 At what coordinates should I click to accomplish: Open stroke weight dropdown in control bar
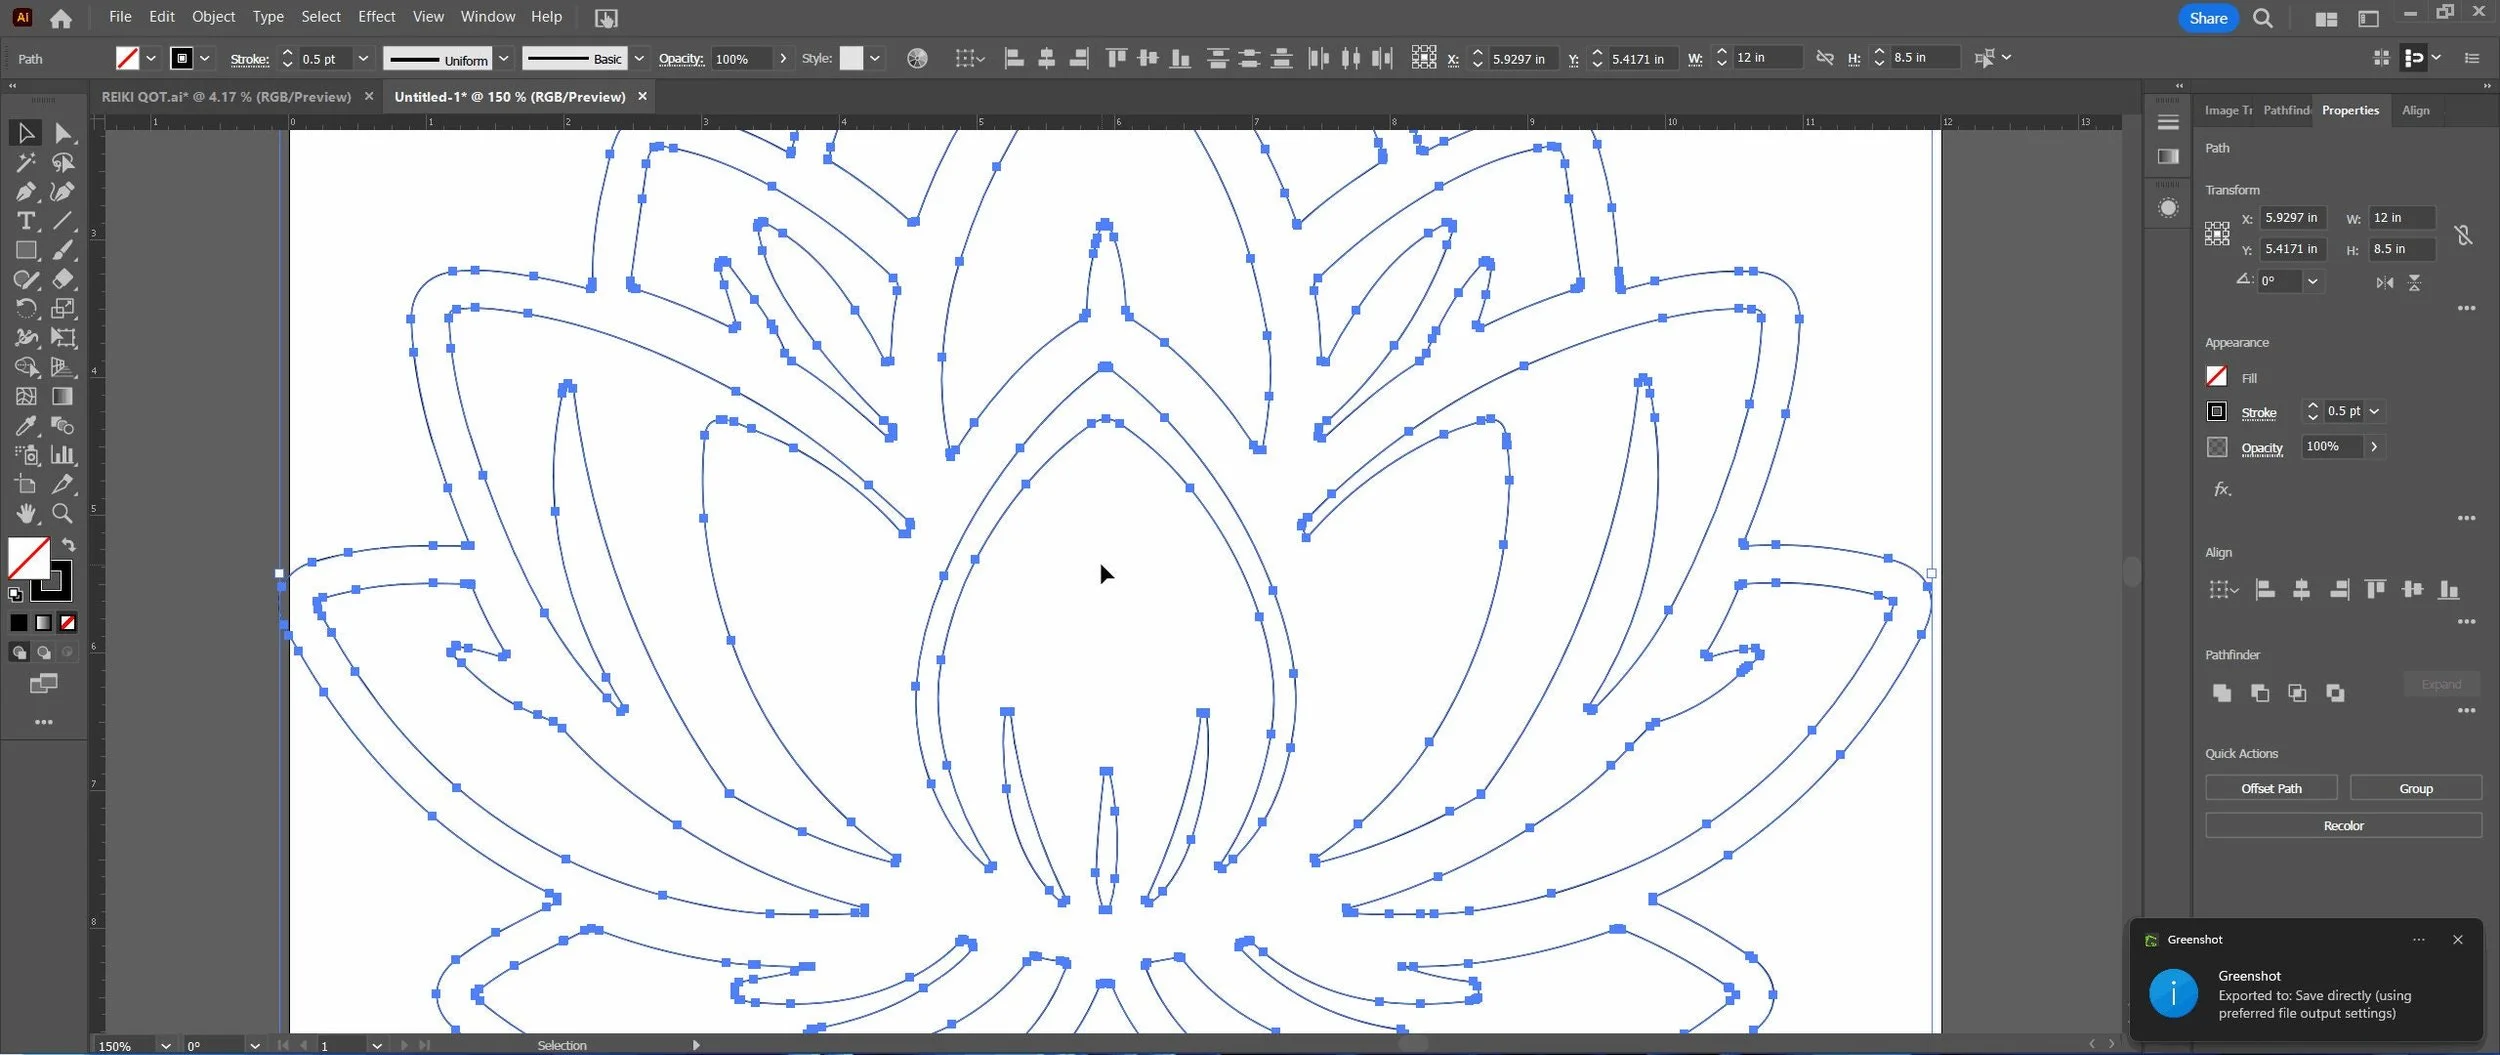tap(363, 59)
